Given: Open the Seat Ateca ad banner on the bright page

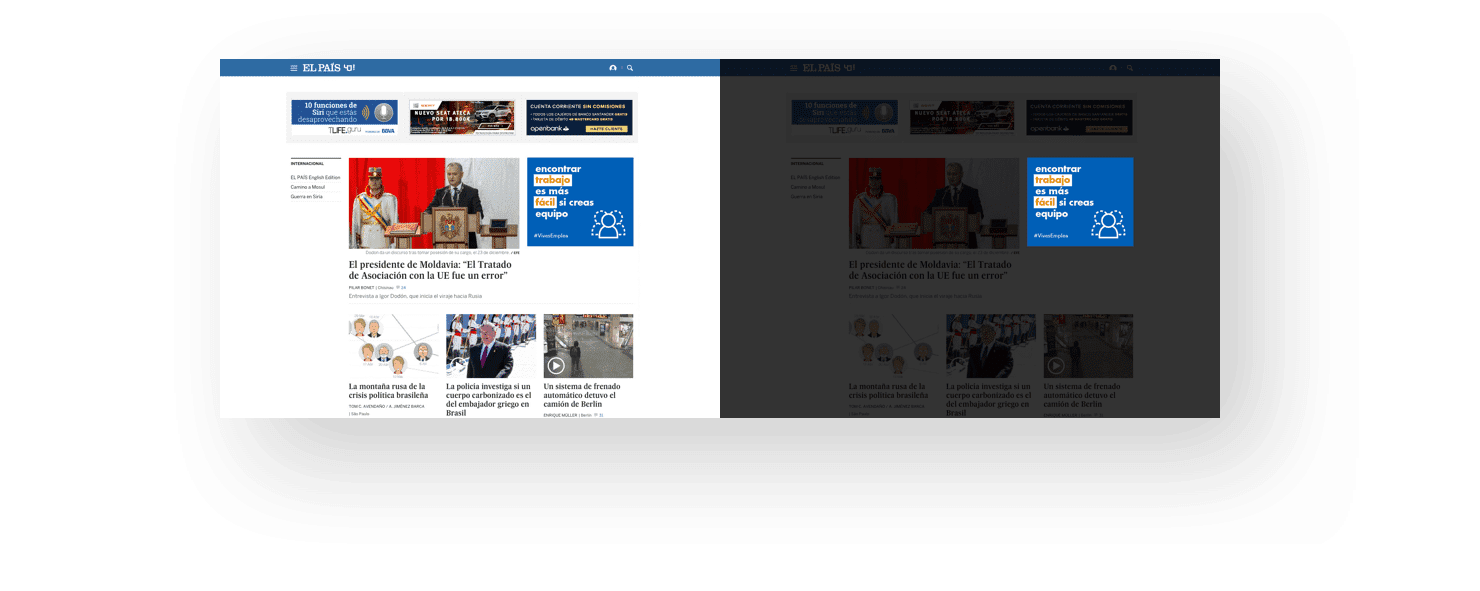Looking at the screenshot, I should tap(461, 117).
